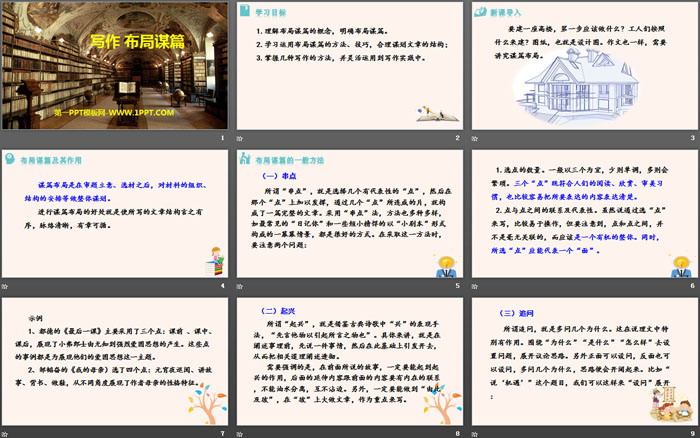Click the icon beside 布局谋篇的一般方法 heading
This screenshot has width=700, height=438.
(x=245, y=159)
